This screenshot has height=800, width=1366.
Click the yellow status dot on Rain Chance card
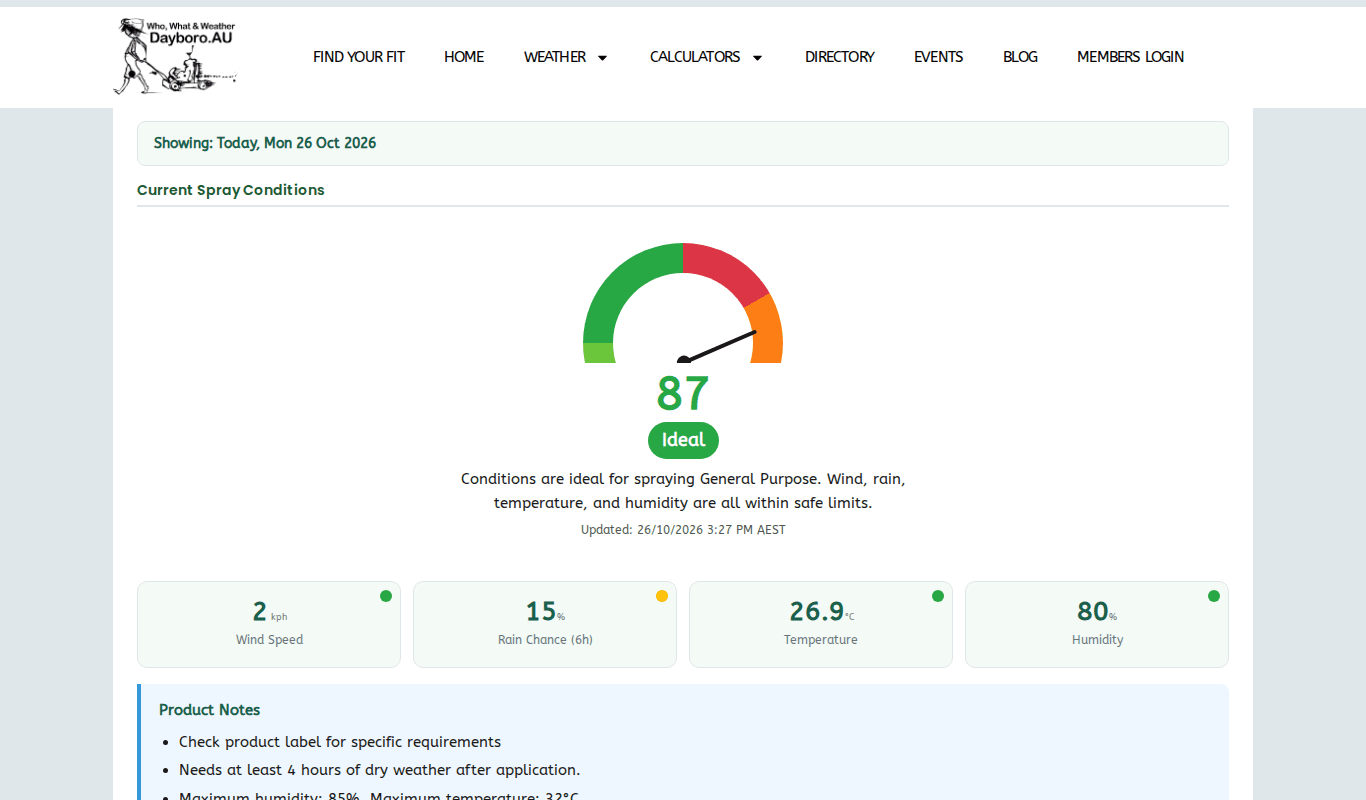click(x=662, y=596)
